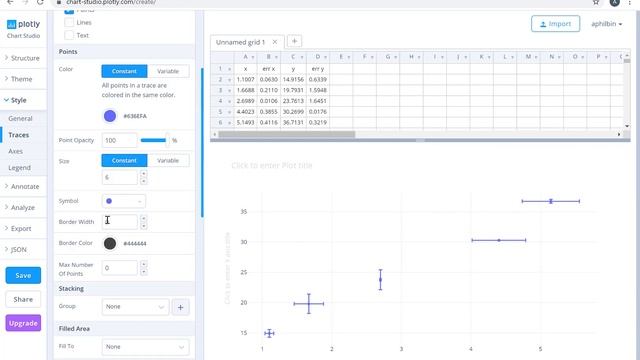The height and width of the screenshot is (360, 640).
Task: Expand the JSON section
Action: click(23, 249)
